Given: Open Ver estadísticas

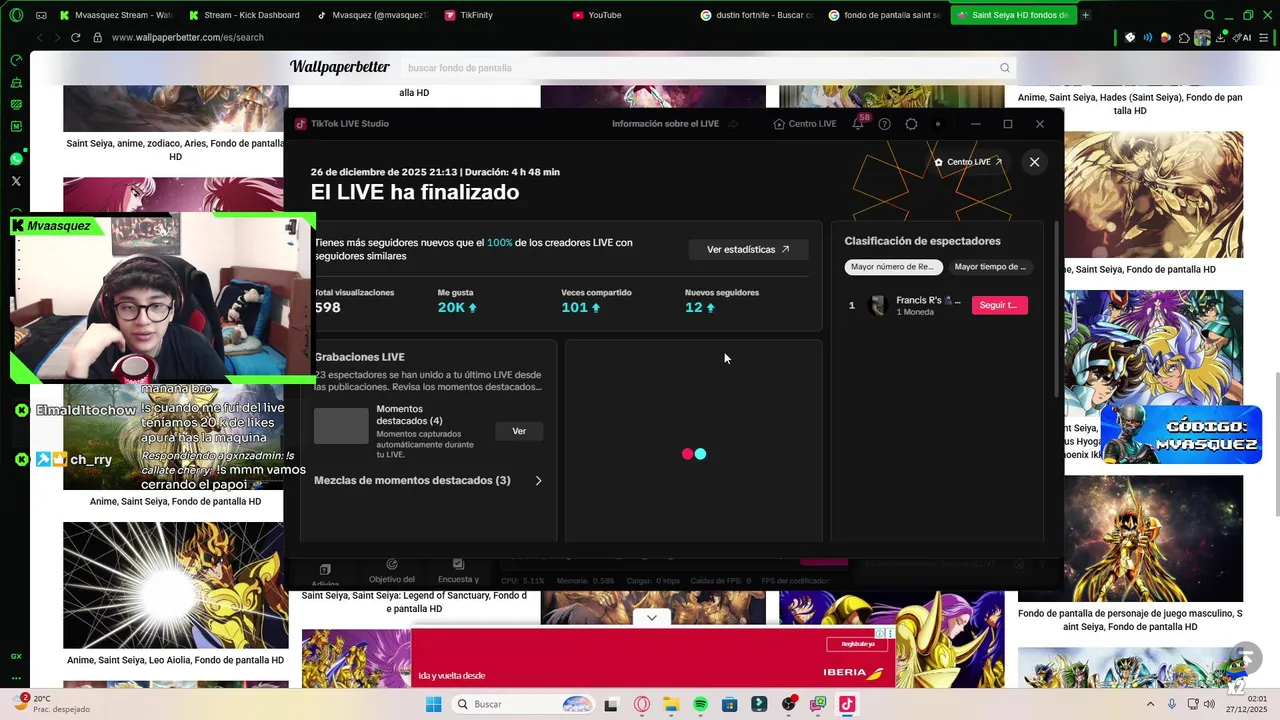Looking at the screenshot, I should click(748, 249).
